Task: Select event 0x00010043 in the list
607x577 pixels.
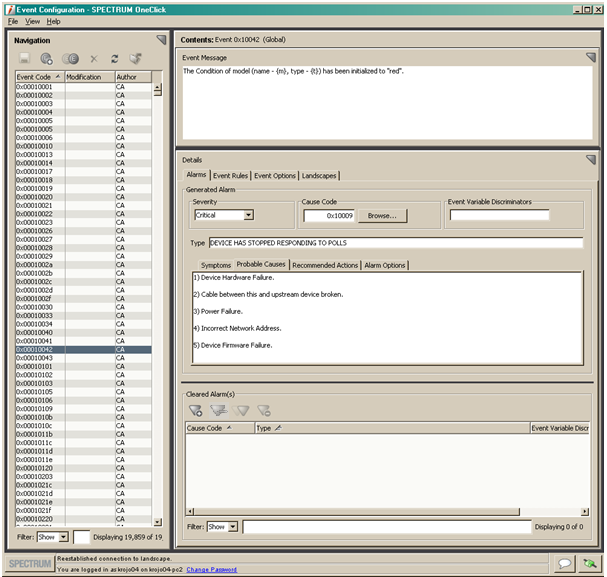Action: coord(83,358)
